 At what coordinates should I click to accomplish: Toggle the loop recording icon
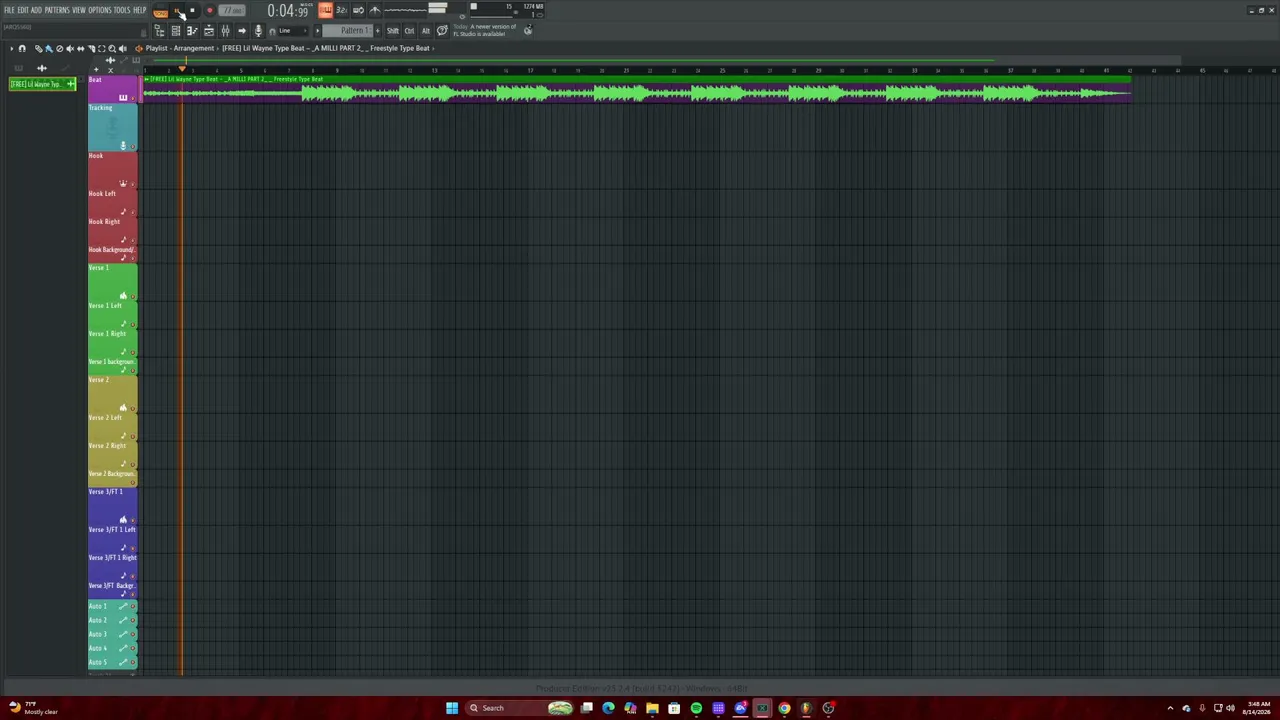(x=358, y=11)
